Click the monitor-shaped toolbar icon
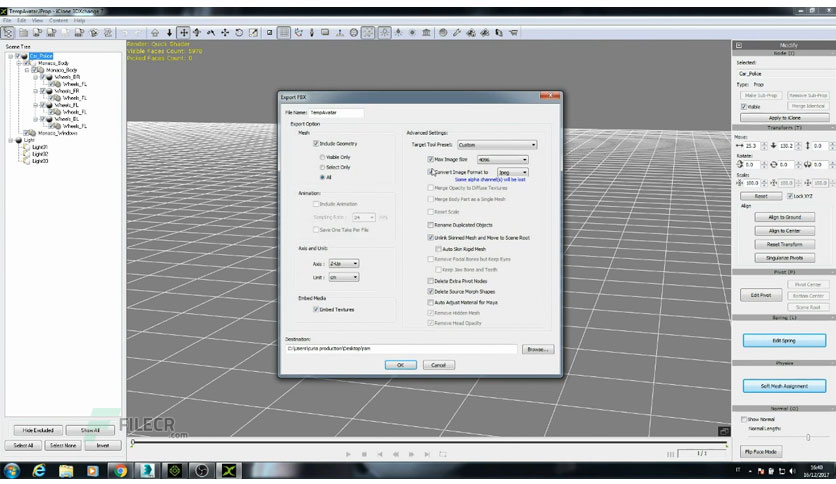The image size is (836, 484). pos(325,33)
